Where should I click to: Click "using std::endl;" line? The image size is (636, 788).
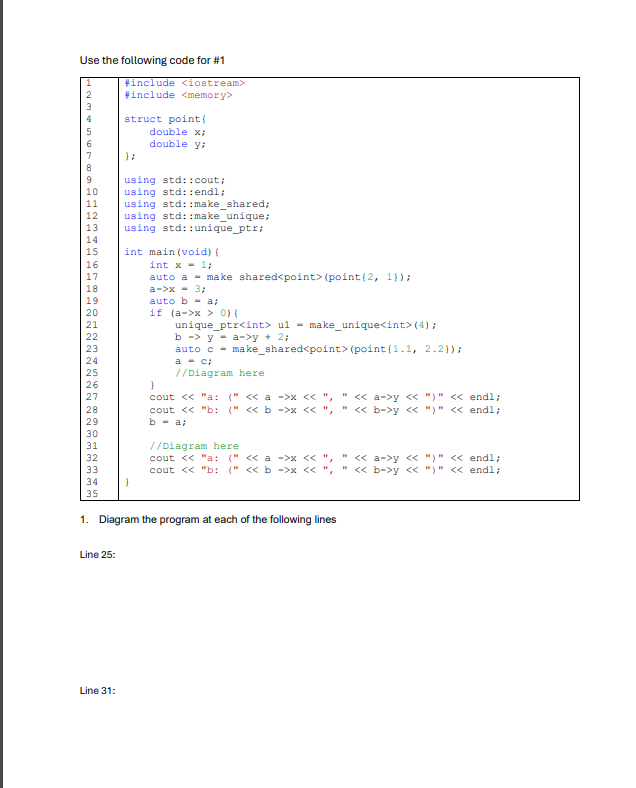(175, 192)
